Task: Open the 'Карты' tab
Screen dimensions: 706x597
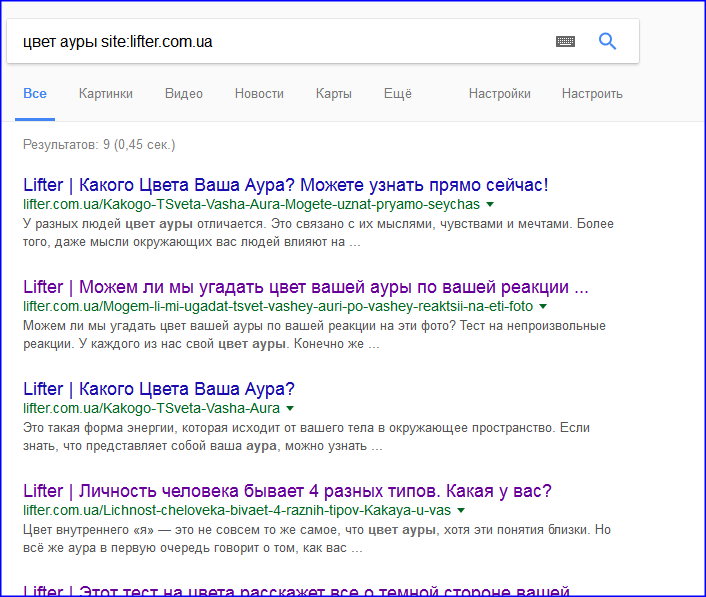Action: pyautogui.click(x=333, y=94)
